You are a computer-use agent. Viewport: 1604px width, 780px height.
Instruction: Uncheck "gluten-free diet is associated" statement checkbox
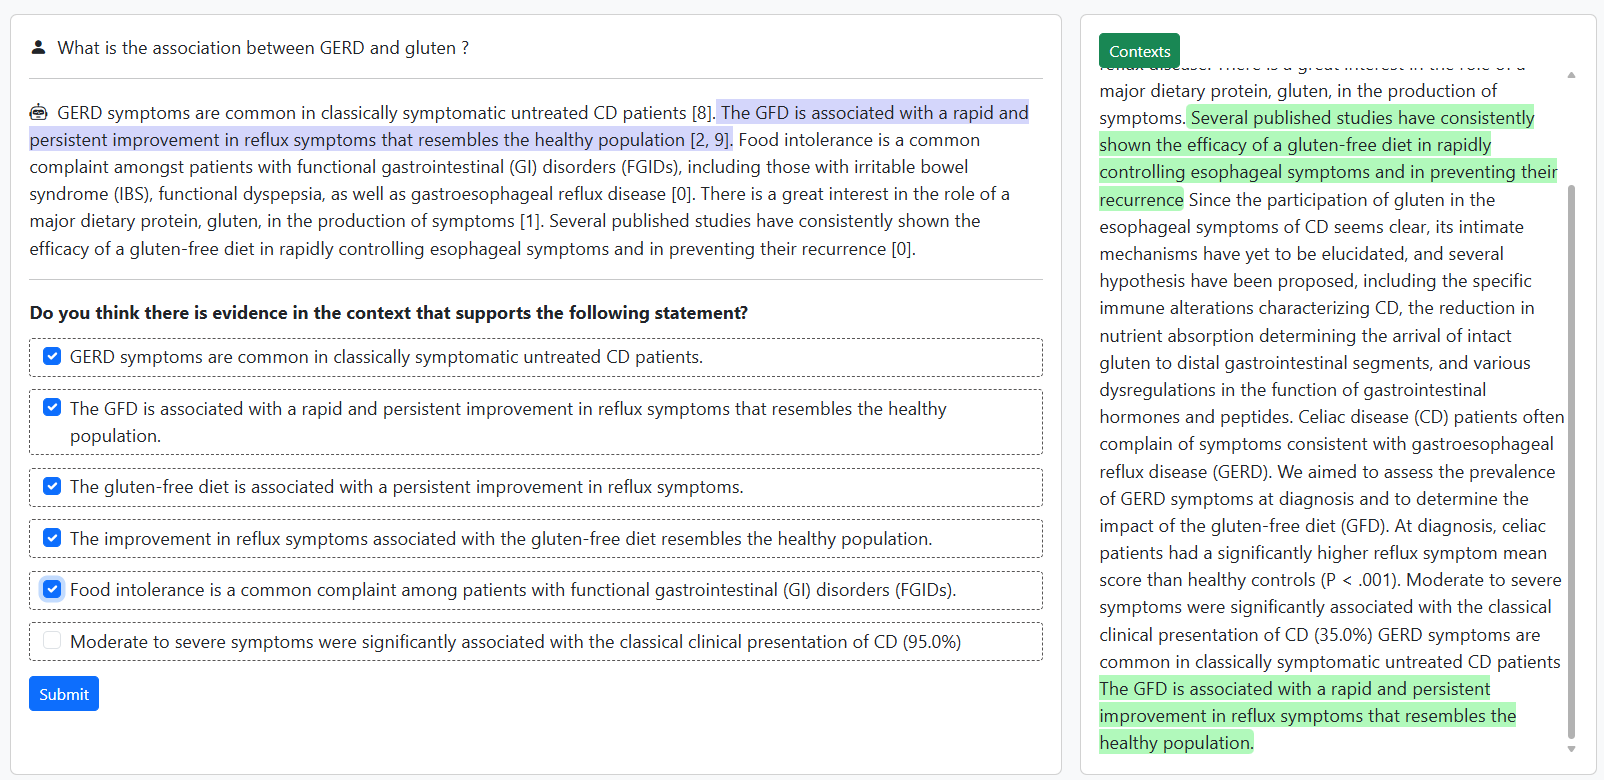[52, 487]
